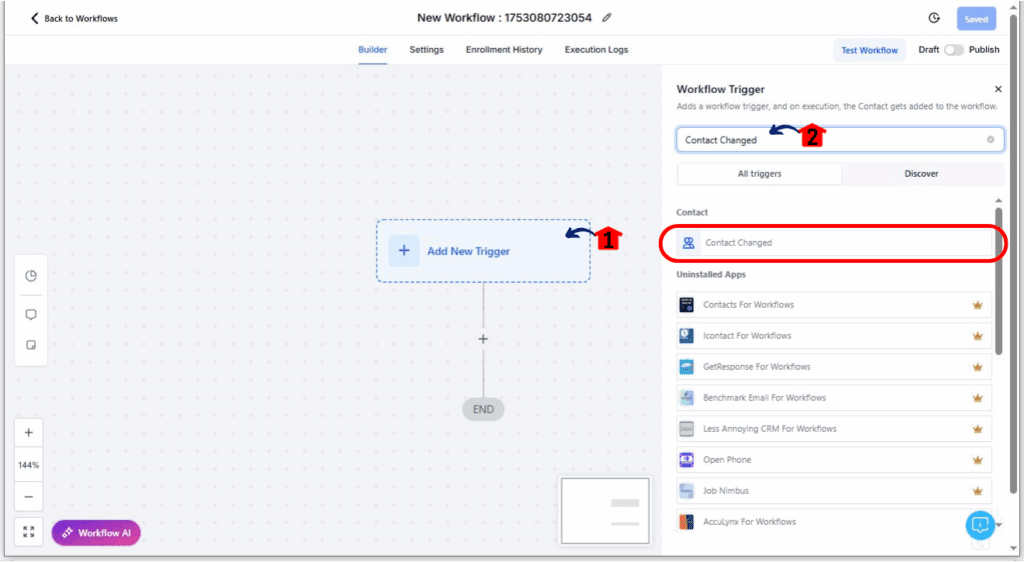The image size is (1024, 562).
Task: Open the Settings tab
Action: pyautogui.click(x=426, y=50)
